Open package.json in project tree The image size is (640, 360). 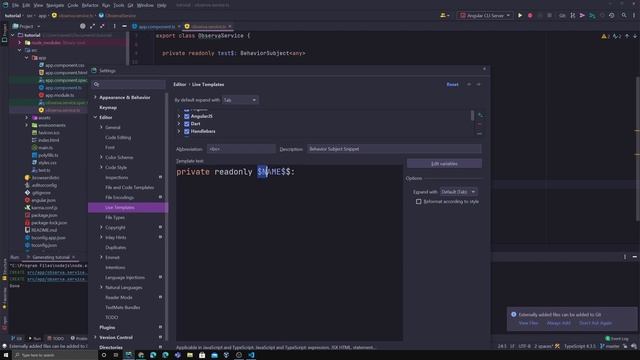pyautogui.click(x=44, y=216)
